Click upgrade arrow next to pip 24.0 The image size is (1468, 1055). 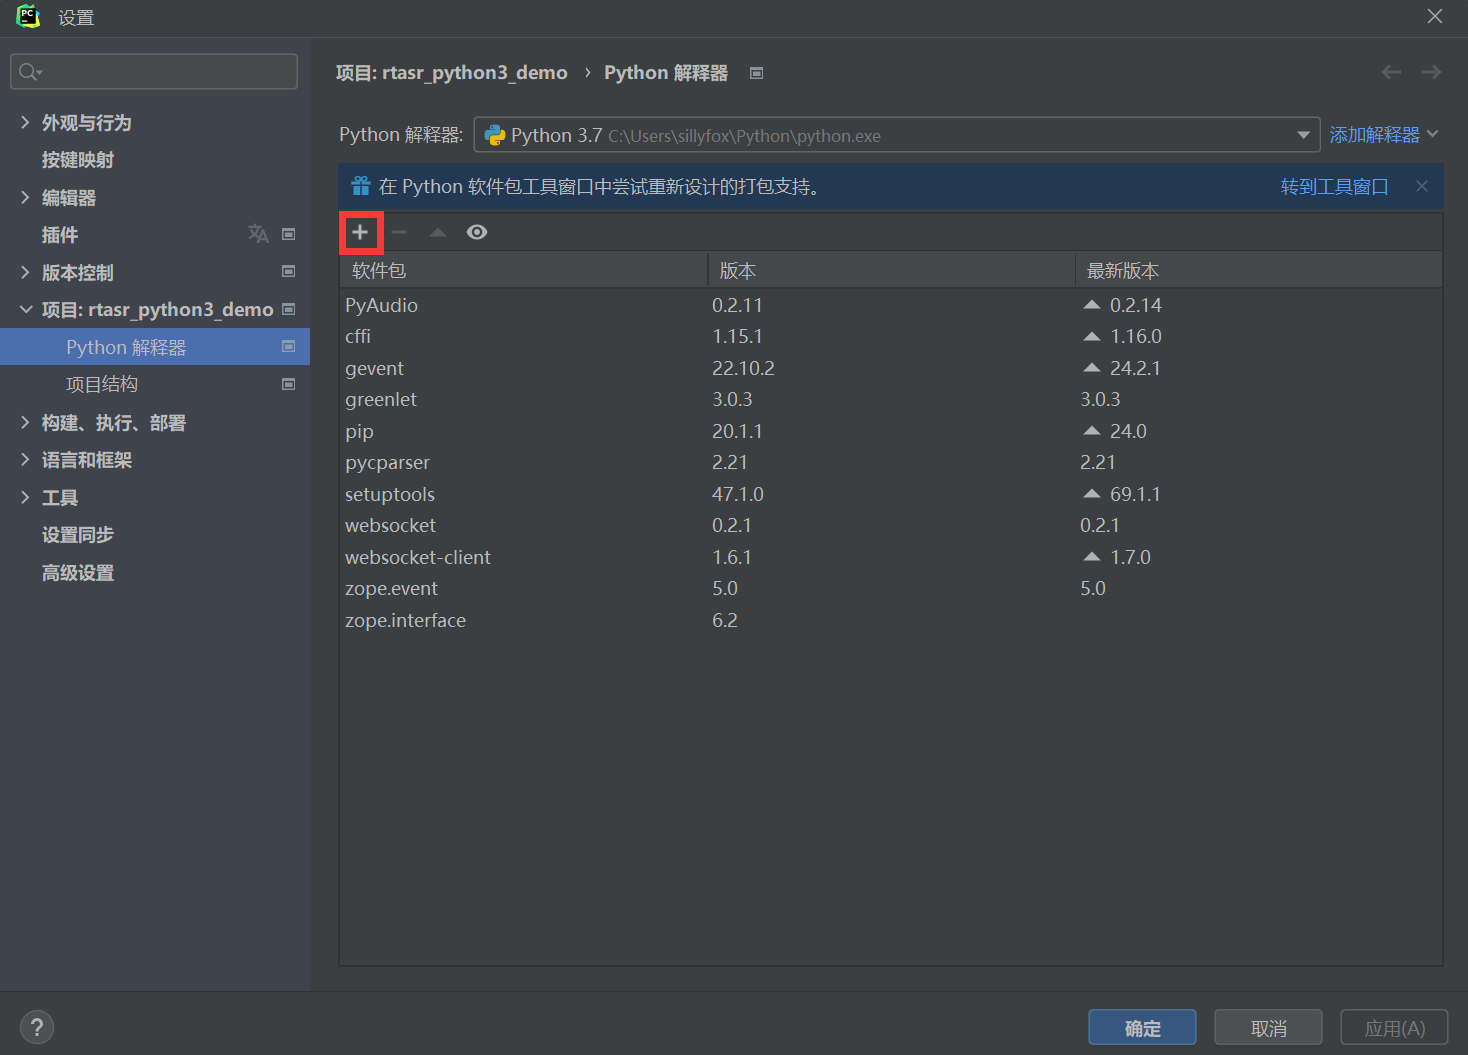click(1092, 431)
